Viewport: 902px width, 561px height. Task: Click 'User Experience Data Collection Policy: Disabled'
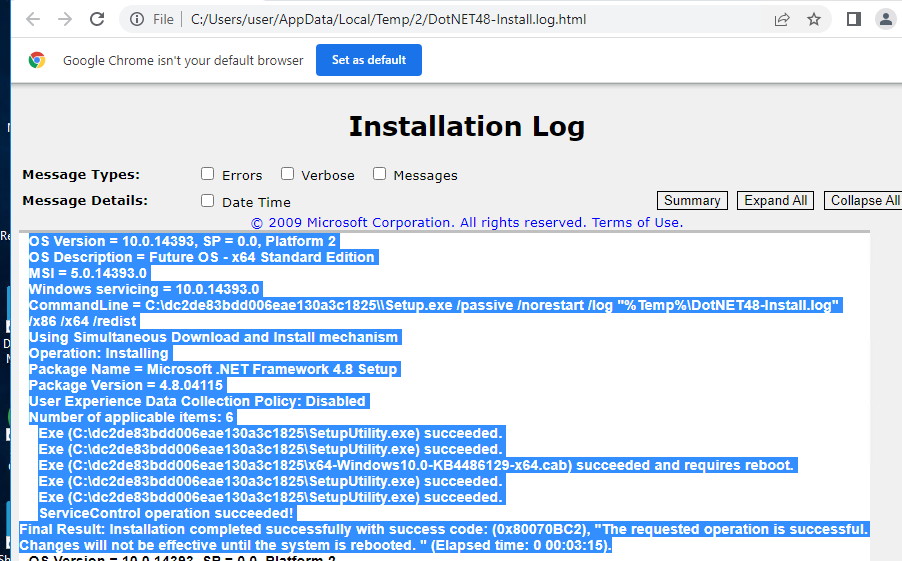[197, 401]
